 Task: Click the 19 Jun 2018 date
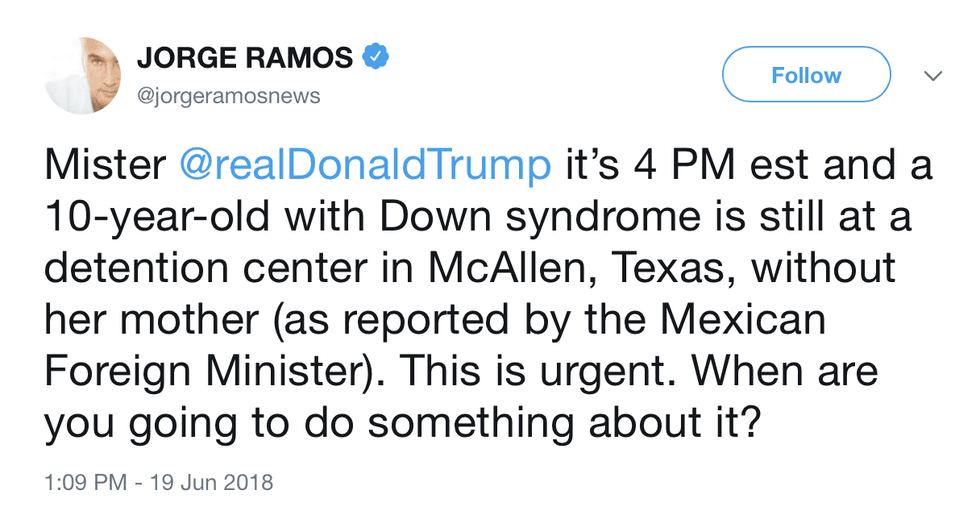212,482
